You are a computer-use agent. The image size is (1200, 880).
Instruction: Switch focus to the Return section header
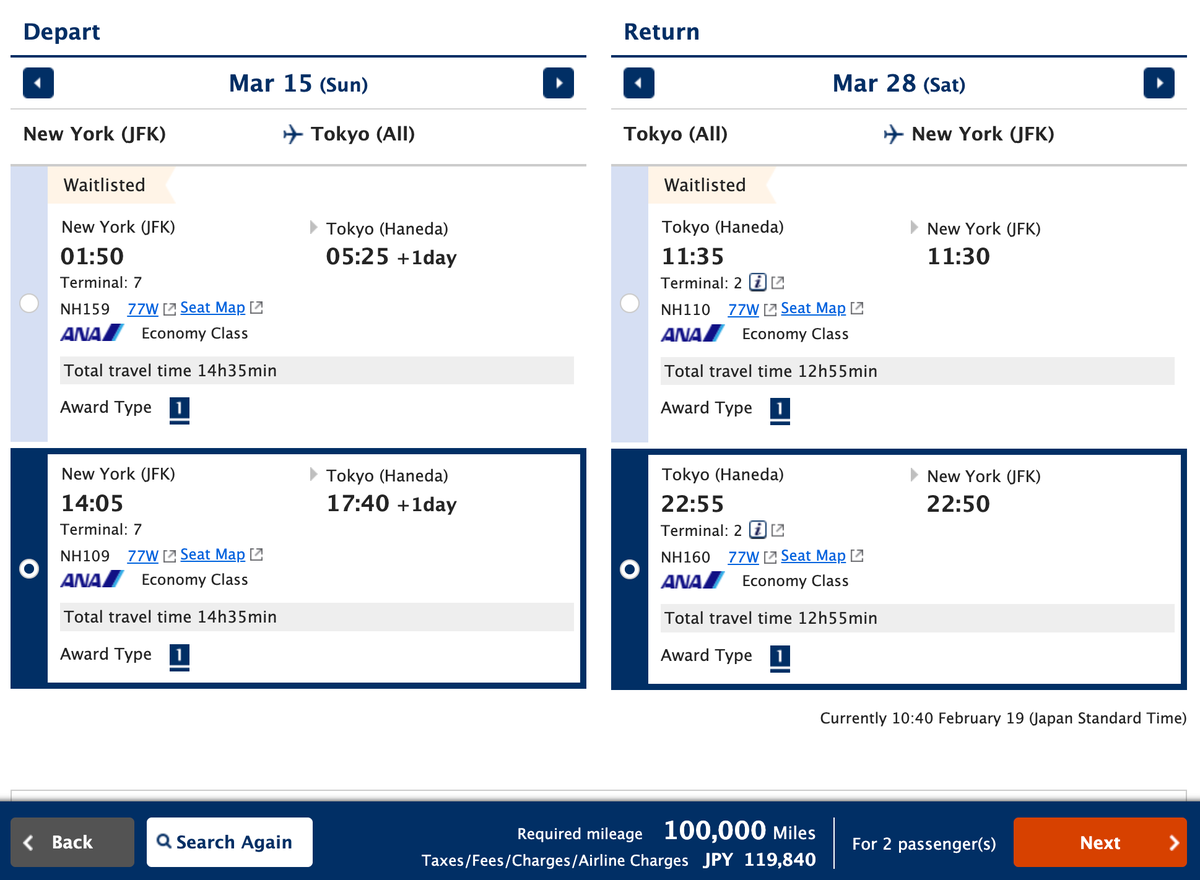[x=660, y=31]
